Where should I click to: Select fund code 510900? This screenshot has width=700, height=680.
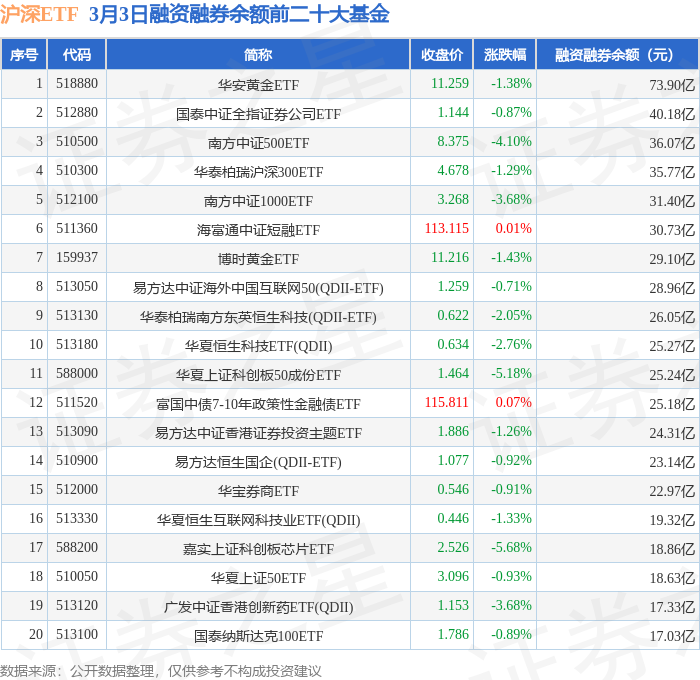click(77, 461)
